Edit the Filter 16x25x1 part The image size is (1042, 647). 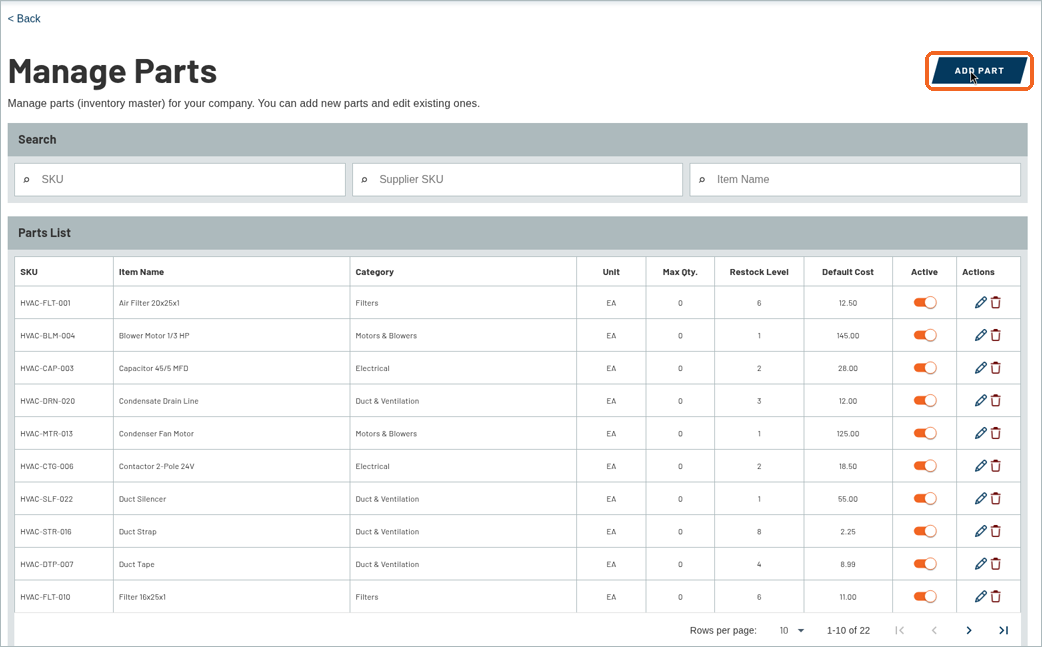point(980,596)
